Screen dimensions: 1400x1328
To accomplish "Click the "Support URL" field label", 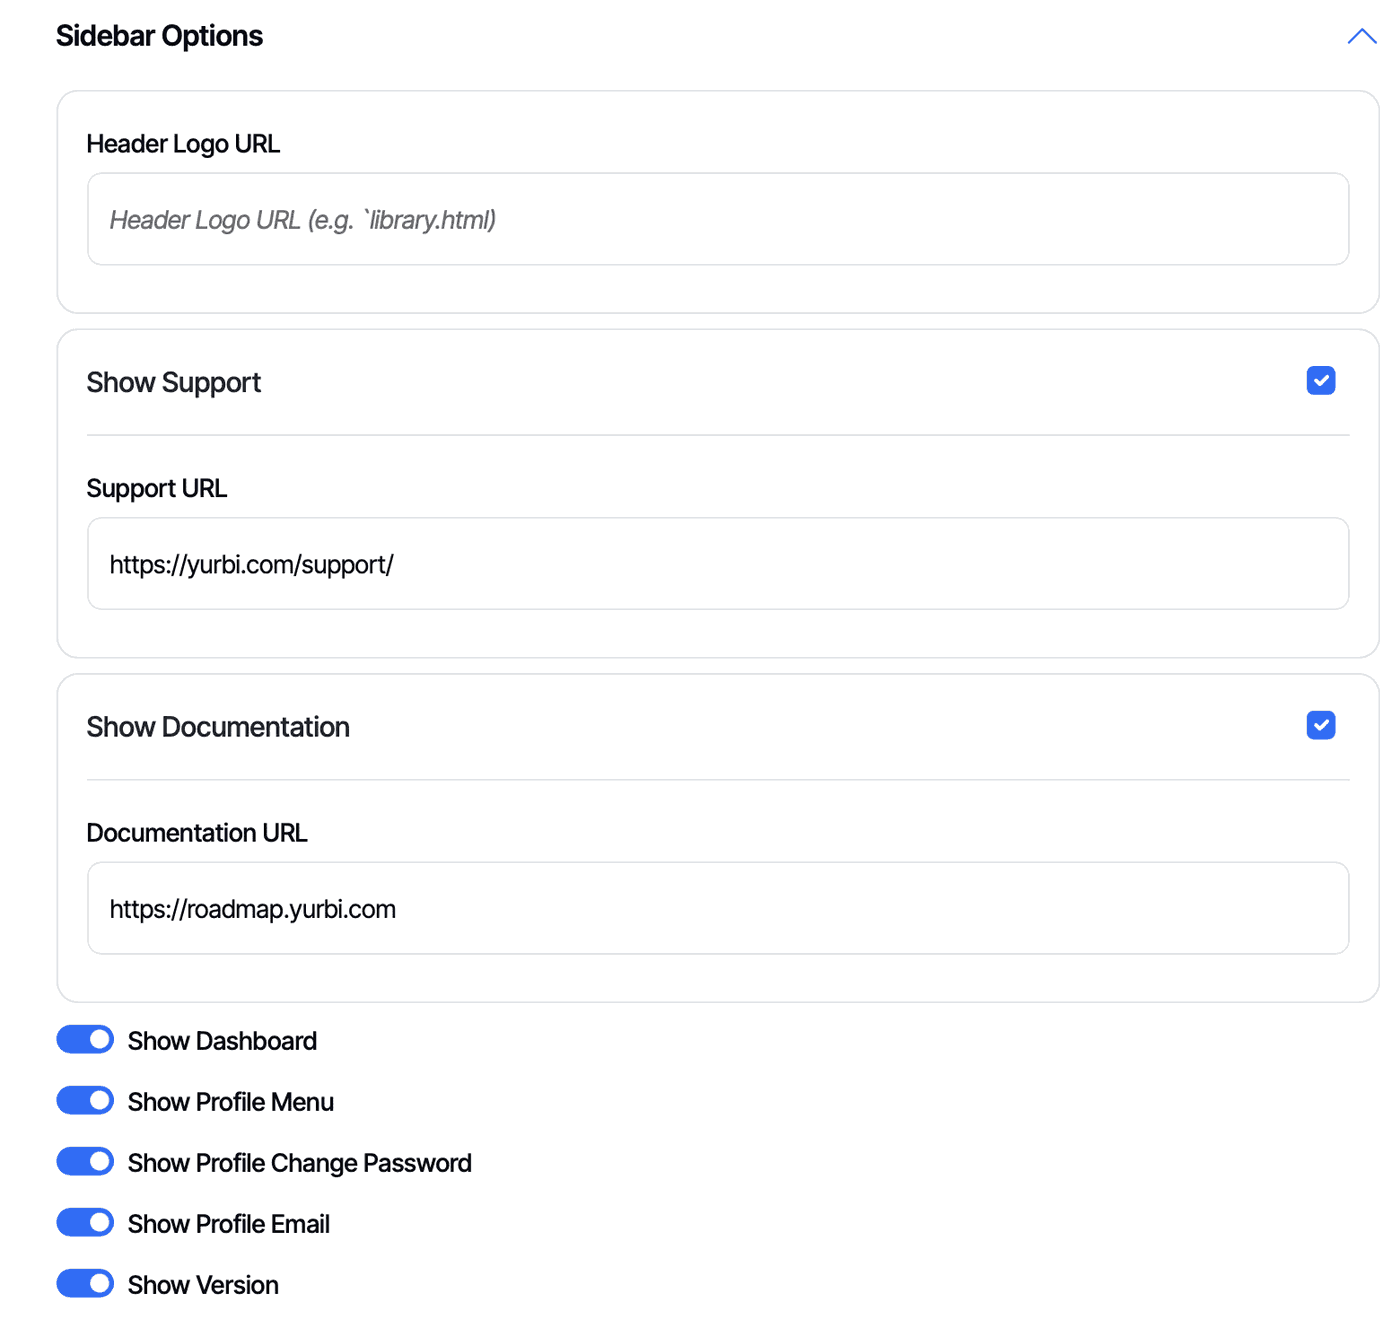I will 157,488.
